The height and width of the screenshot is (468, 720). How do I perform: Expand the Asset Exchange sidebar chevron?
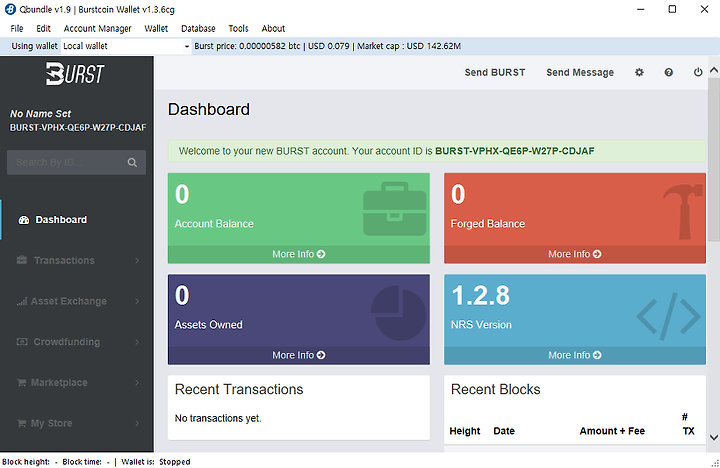pyautogui.click(x=137, y=301)
